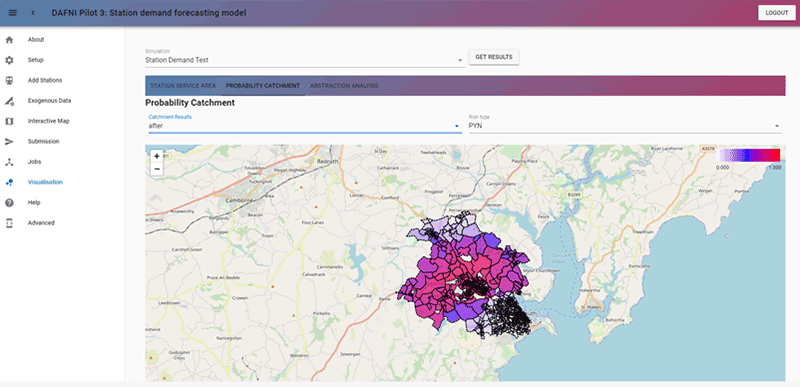Click the LOGOUT button
800x387 pixels.
point(777,13)
